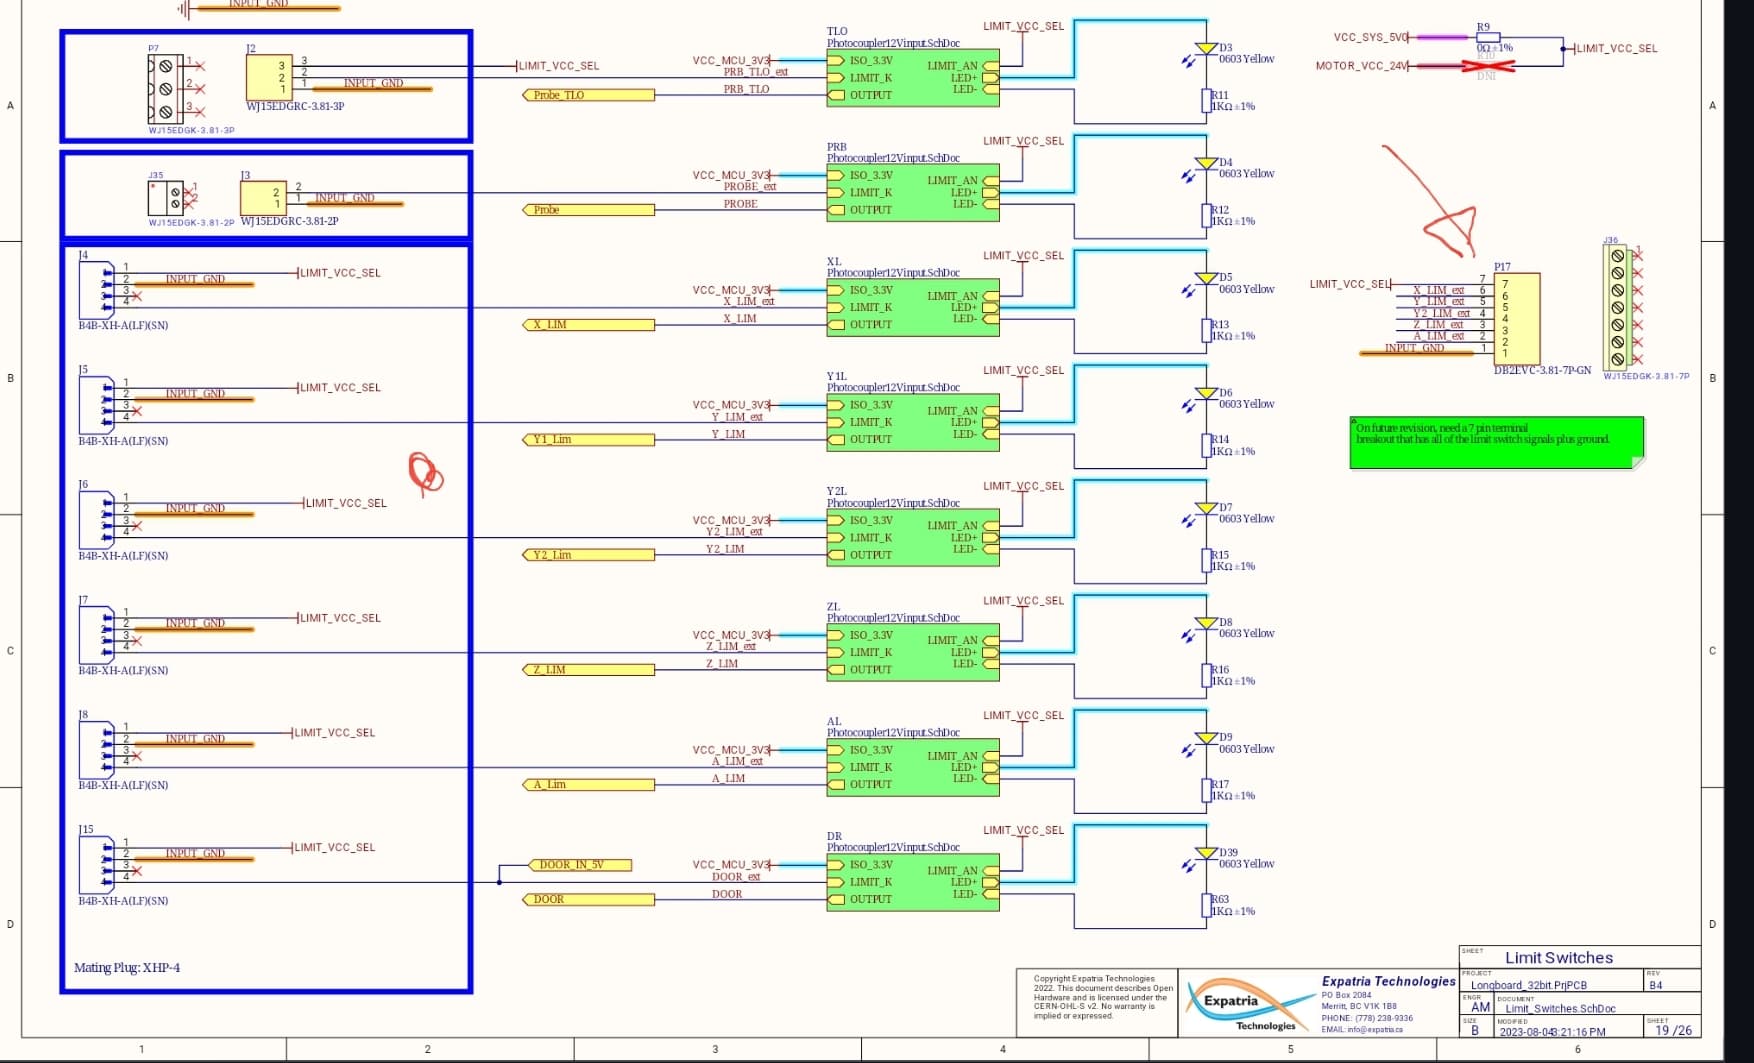Image resolution: width=1754 pixels, height=1063 pixels.
Task: Open the Y1L photocoupler sheet block
Action: pos(913,422)
